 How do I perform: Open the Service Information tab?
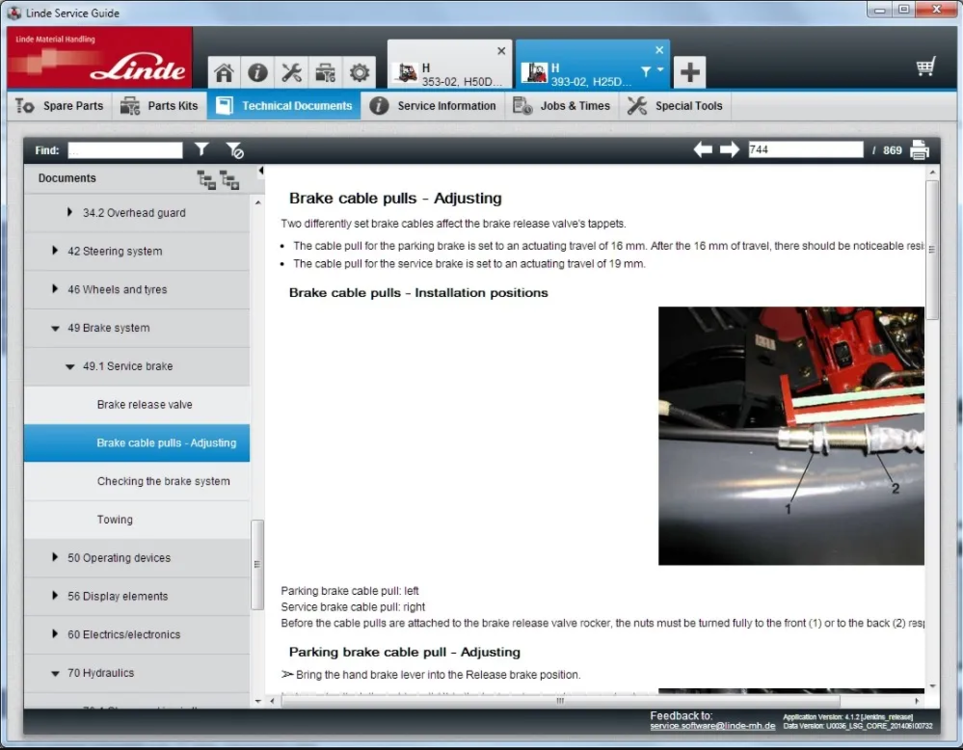point(433,106)
